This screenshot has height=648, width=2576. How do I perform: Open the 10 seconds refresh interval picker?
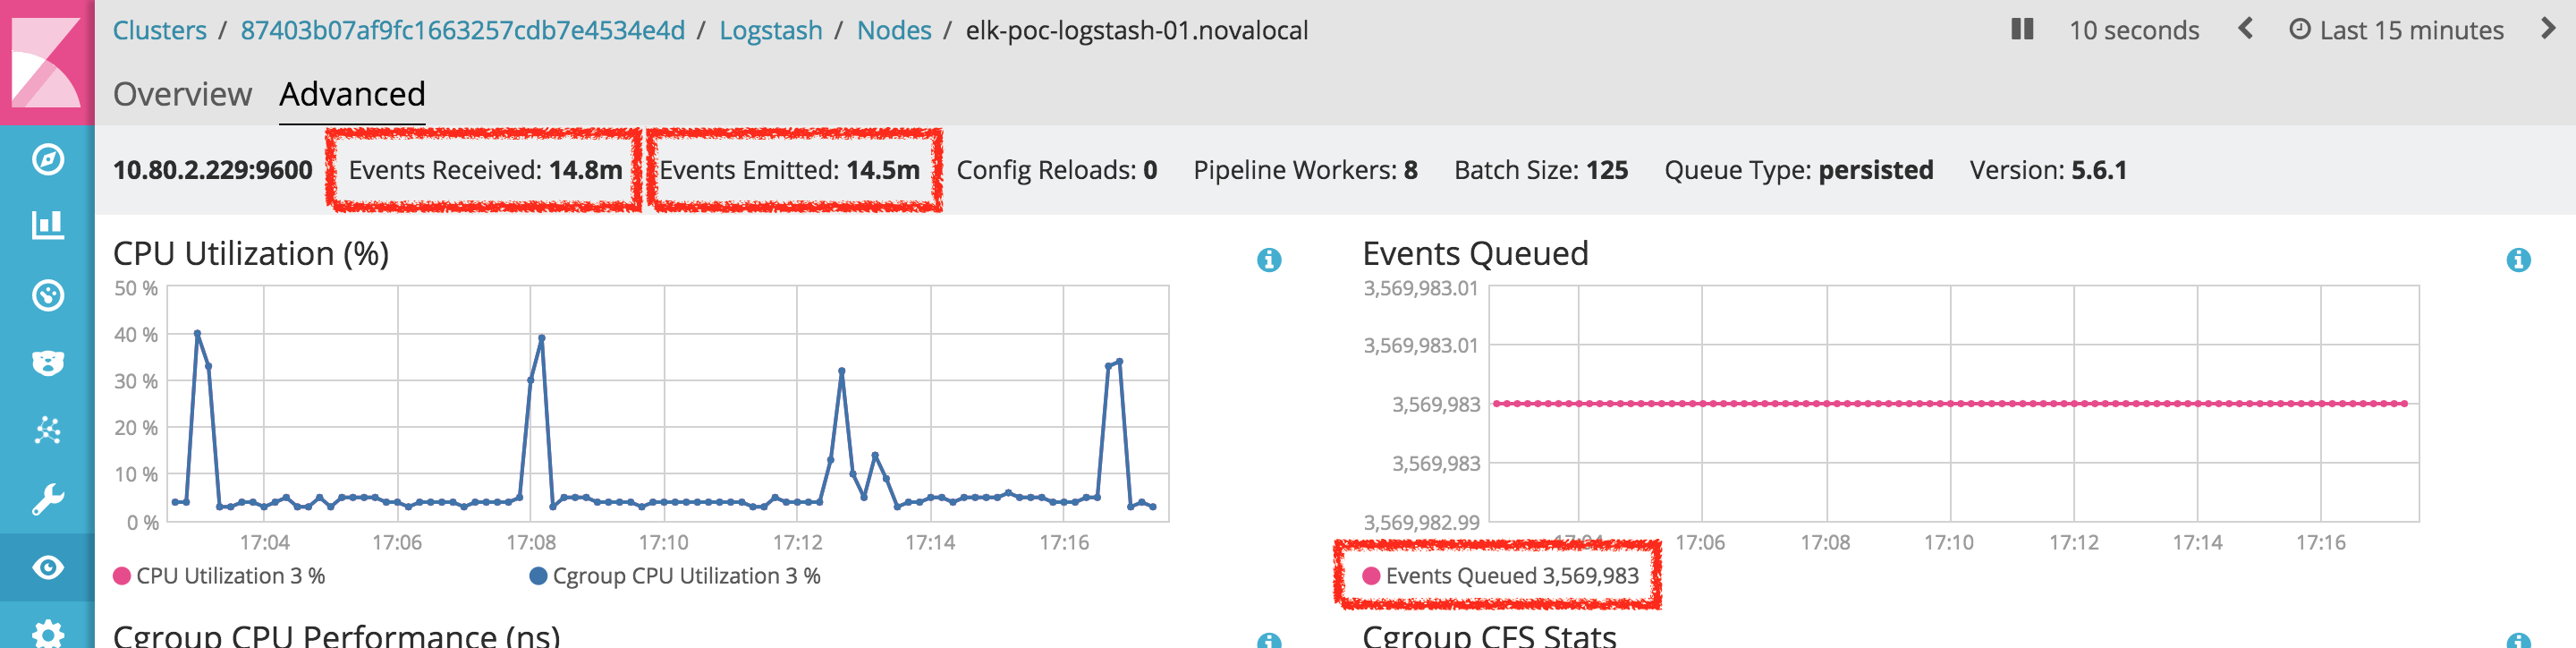[x=2134, y=31]
